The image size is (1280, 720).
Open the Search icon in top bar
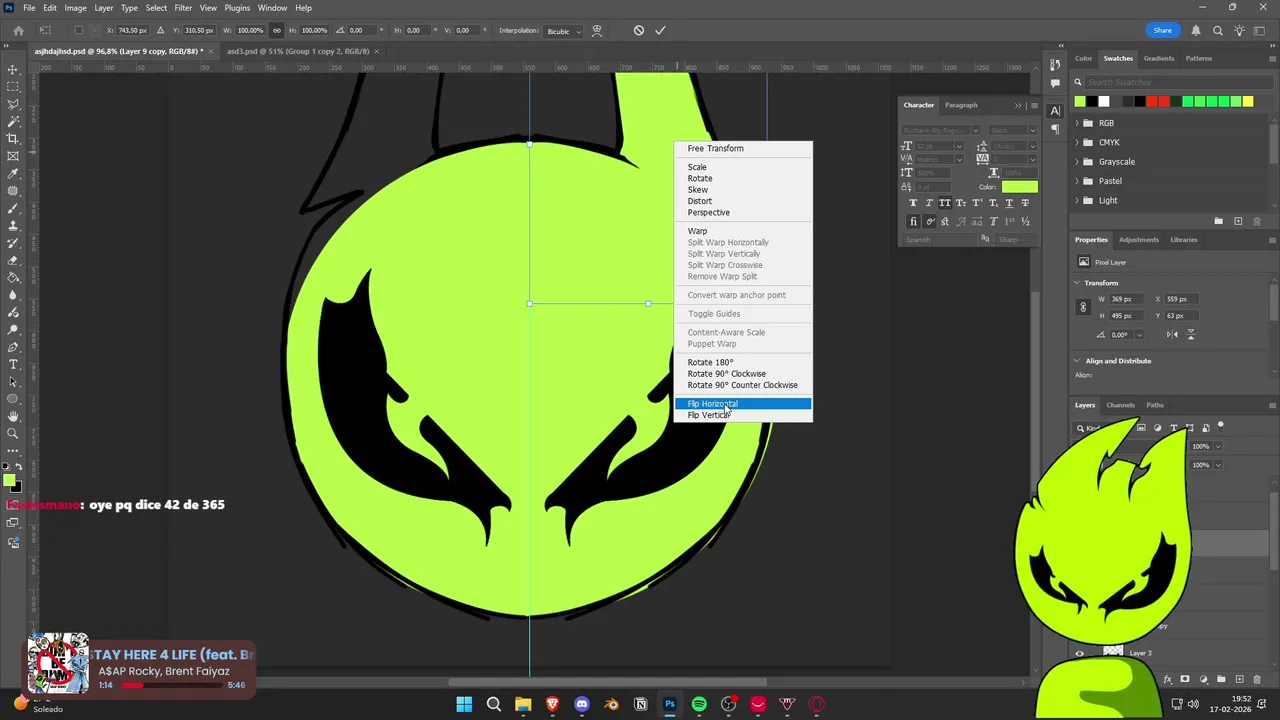[1217, 30]
